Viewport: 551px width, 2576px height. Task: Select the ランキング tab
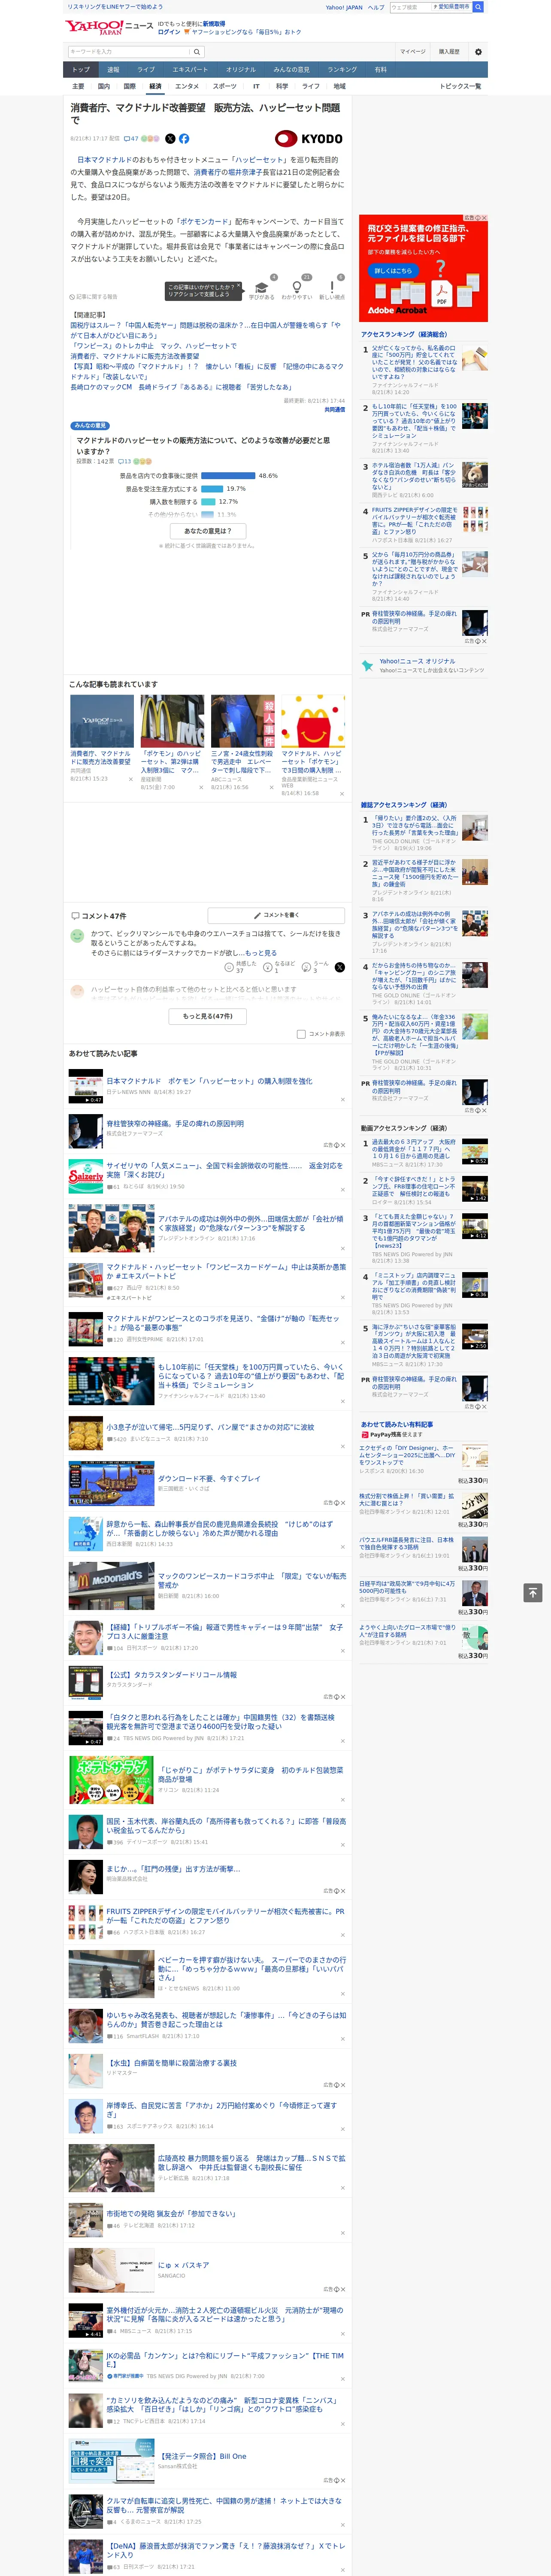343,70
